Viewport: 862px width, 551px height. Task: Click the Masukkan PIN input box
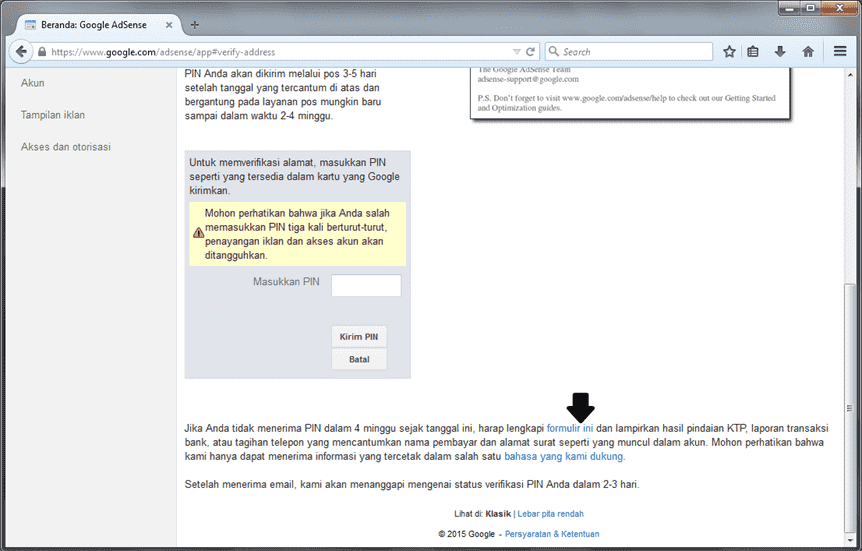click(366, 285)
